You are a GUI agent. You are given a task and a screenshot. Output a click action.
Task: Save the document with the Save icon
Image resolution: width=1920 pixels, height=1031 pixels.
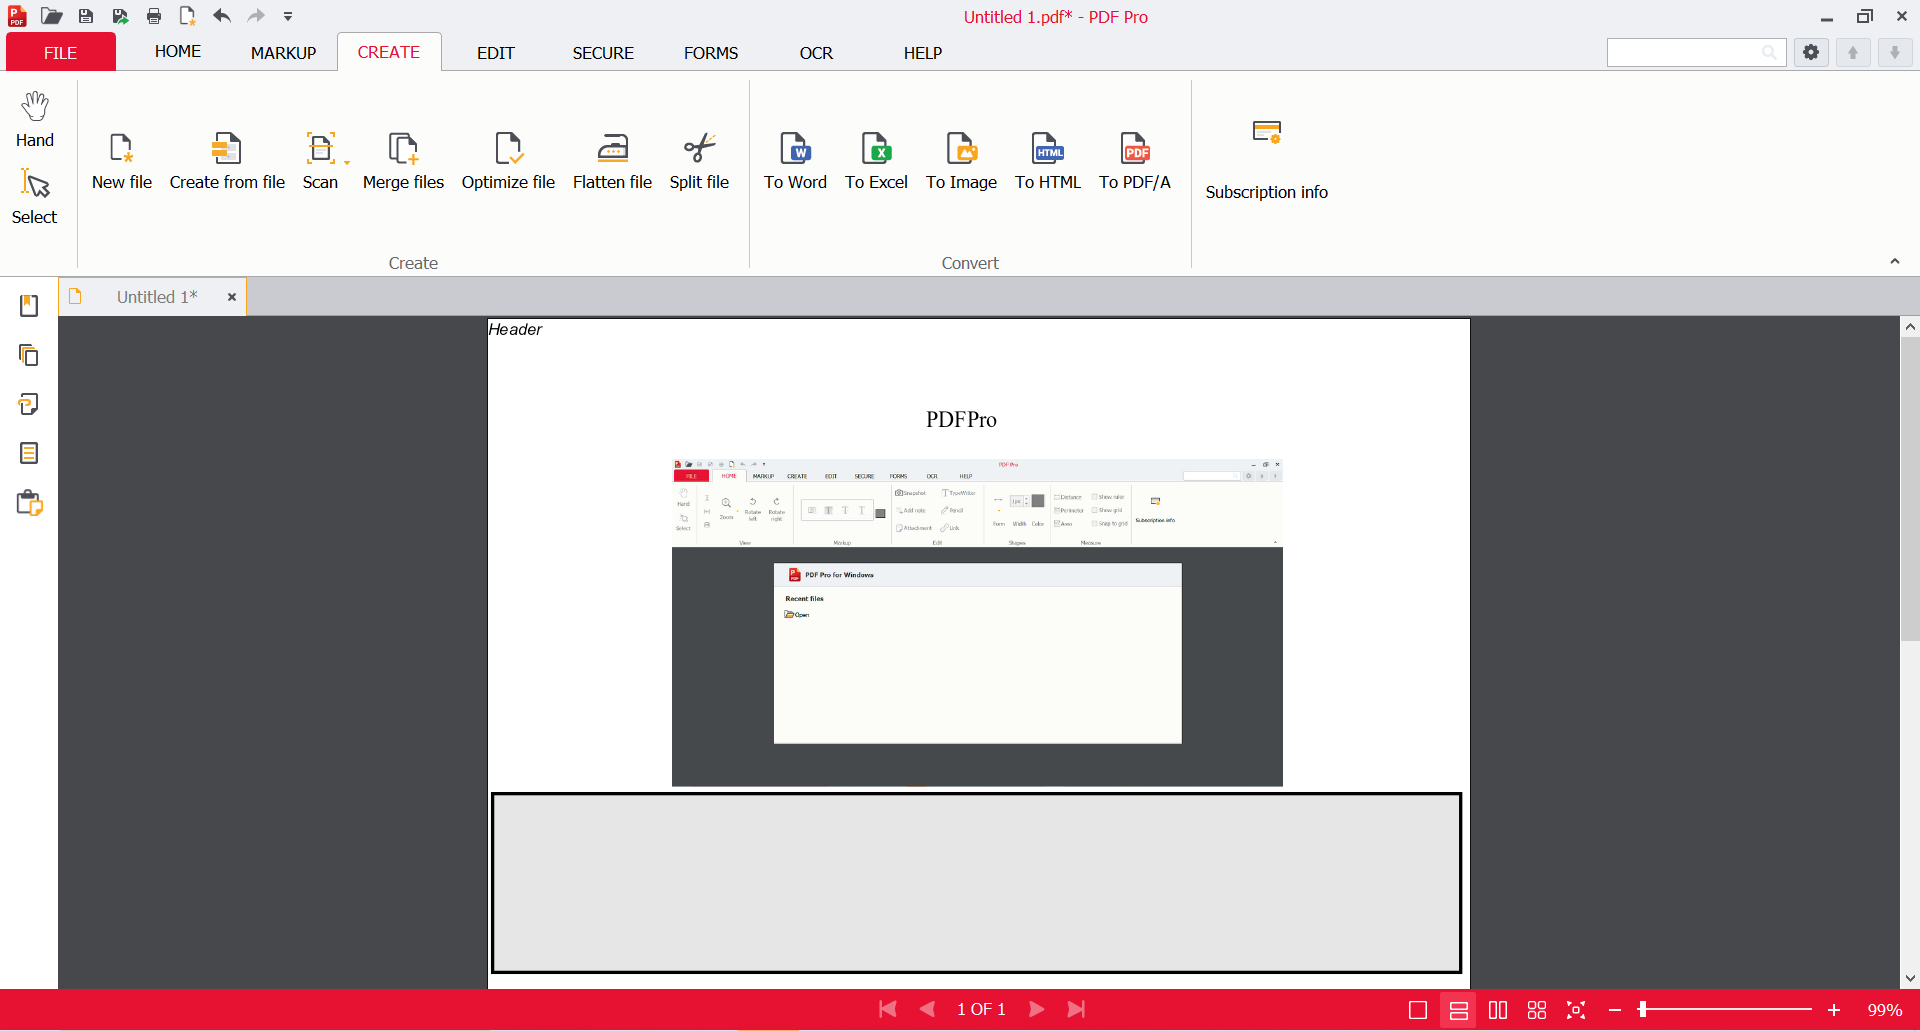86,16
